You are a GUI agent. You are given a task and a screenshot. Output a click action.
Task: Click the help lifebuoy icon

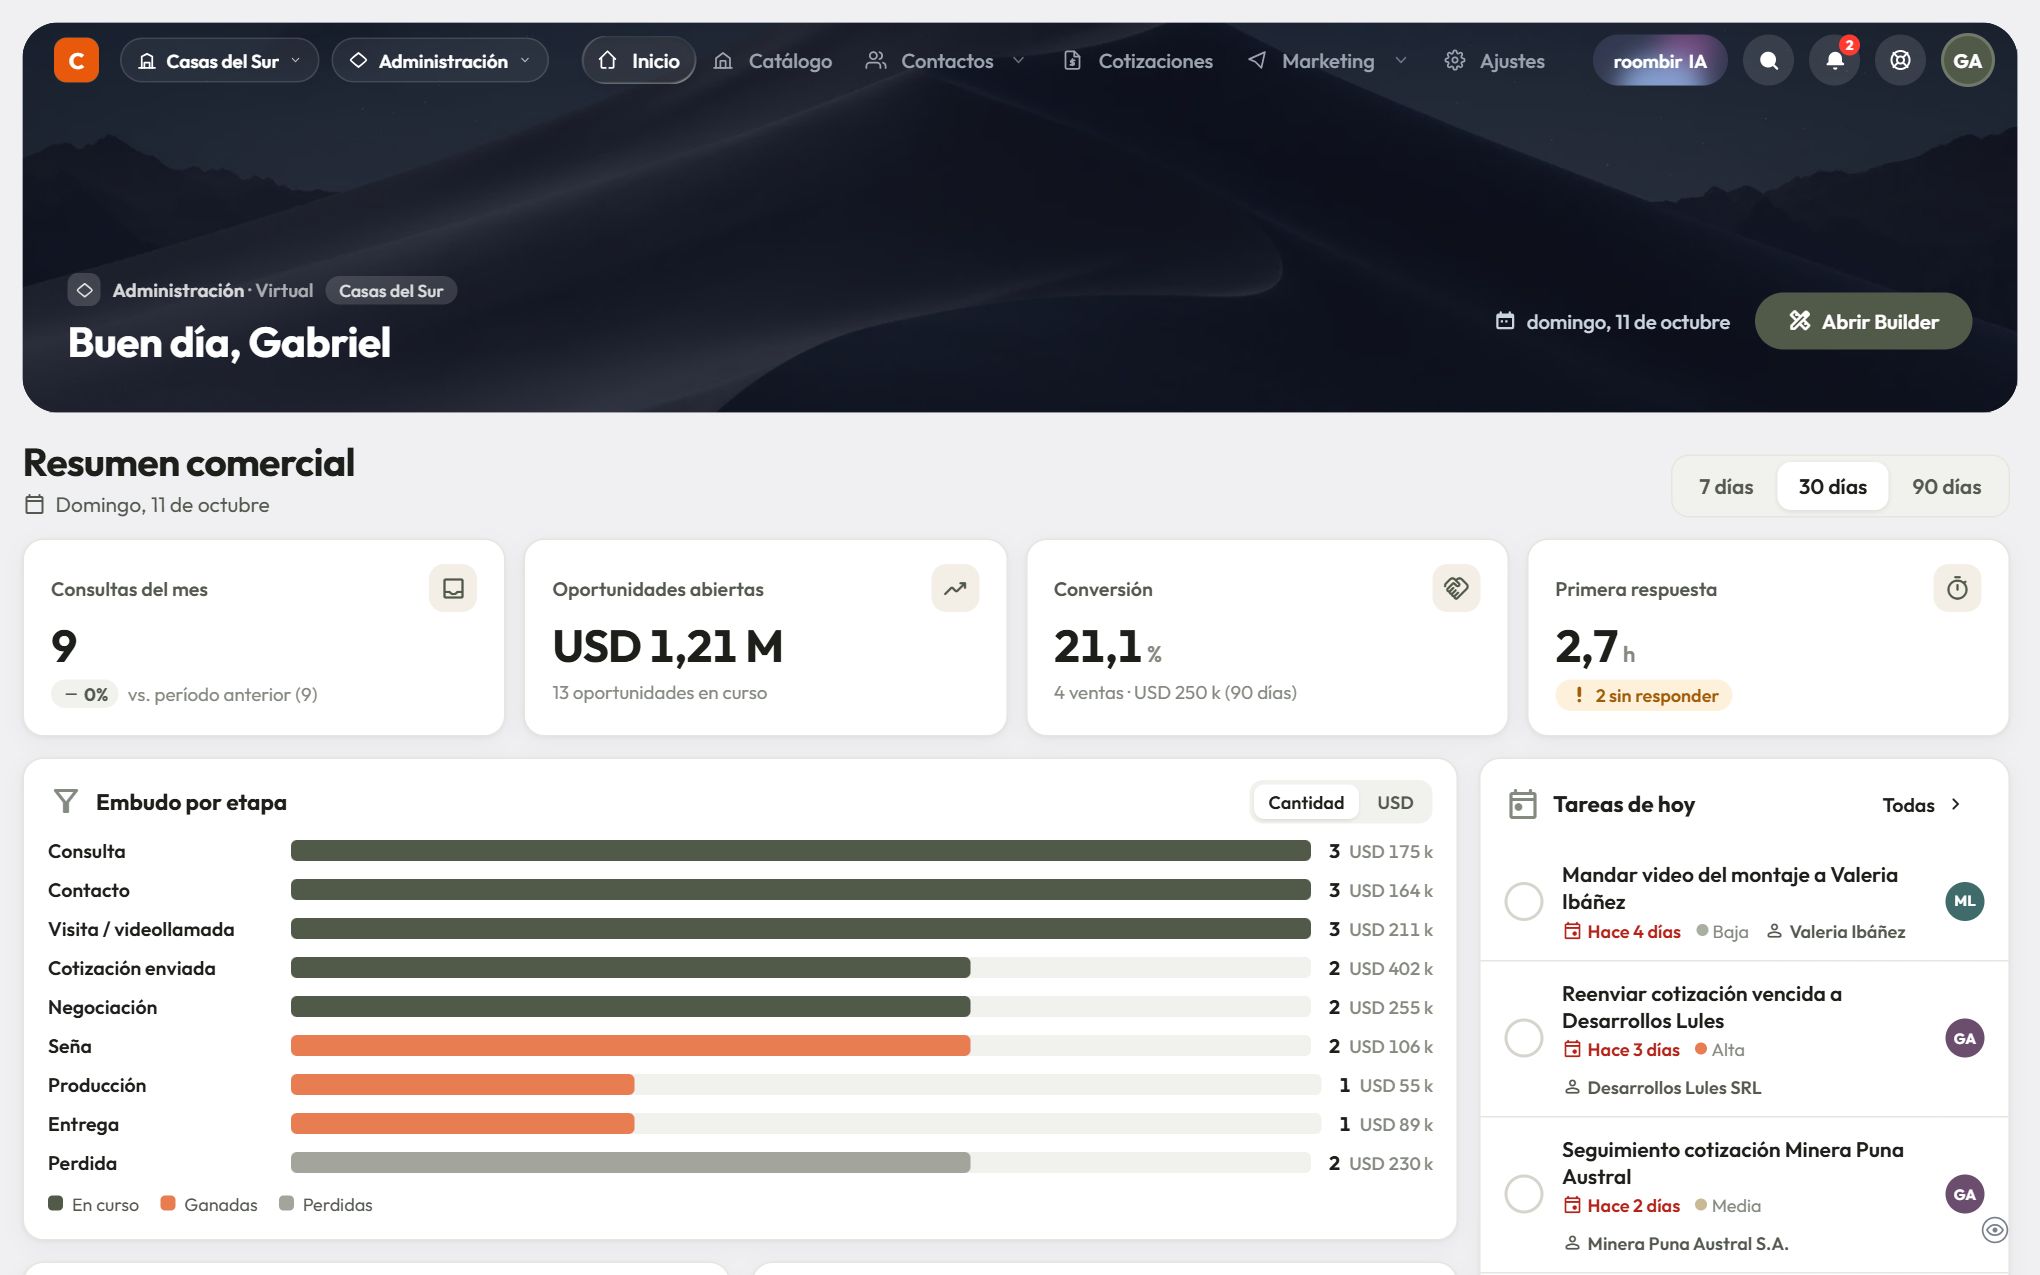1900,60
